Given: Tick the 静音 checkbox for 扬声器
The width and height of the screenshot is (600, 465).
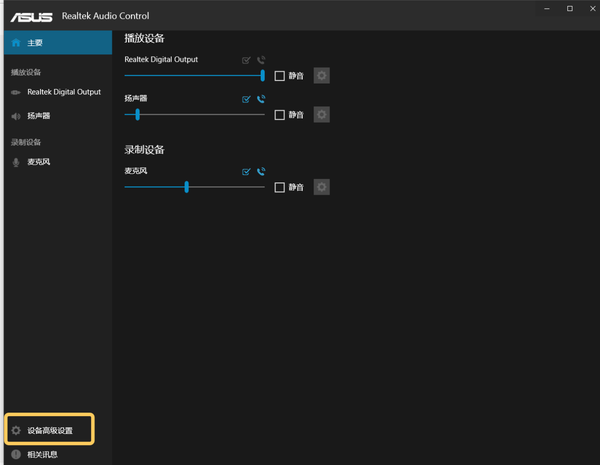Looking at the screenshot, I should (279, 115).
